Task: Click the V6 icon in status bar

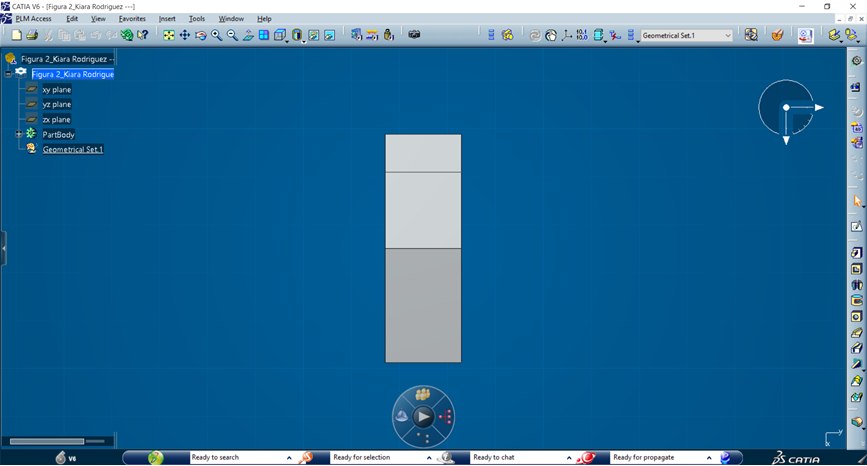Action: click(x=66, y=458)
